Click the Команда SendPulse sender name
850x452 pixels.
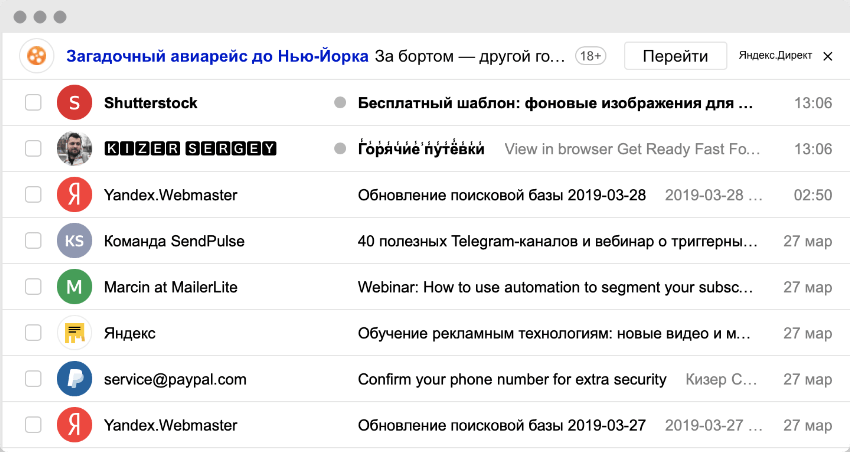(174, 241)
